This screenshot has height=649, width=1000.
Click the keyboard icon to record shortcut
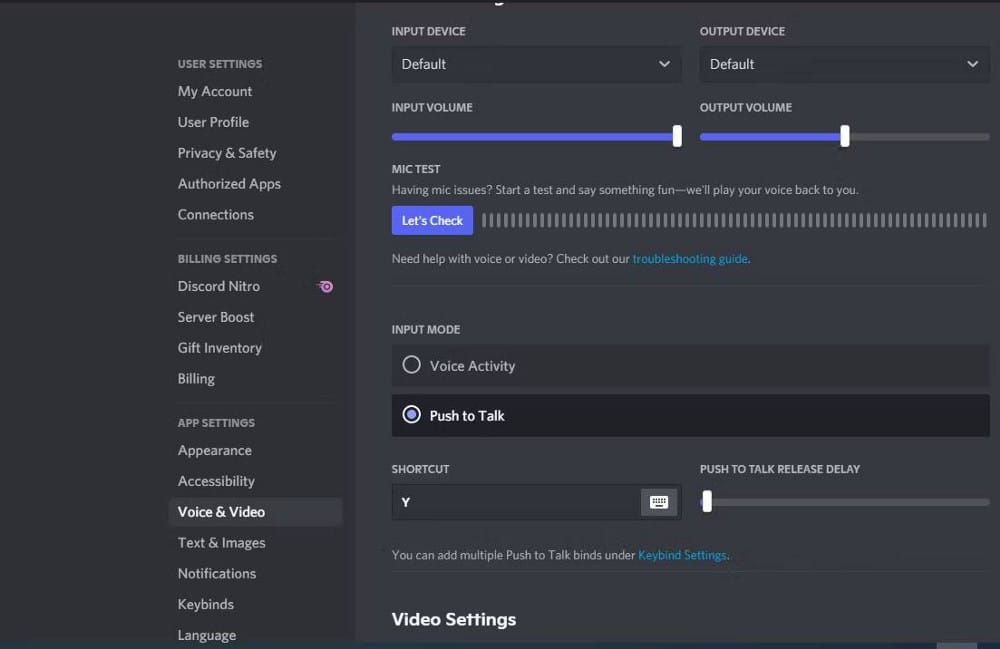click(659, 501)
